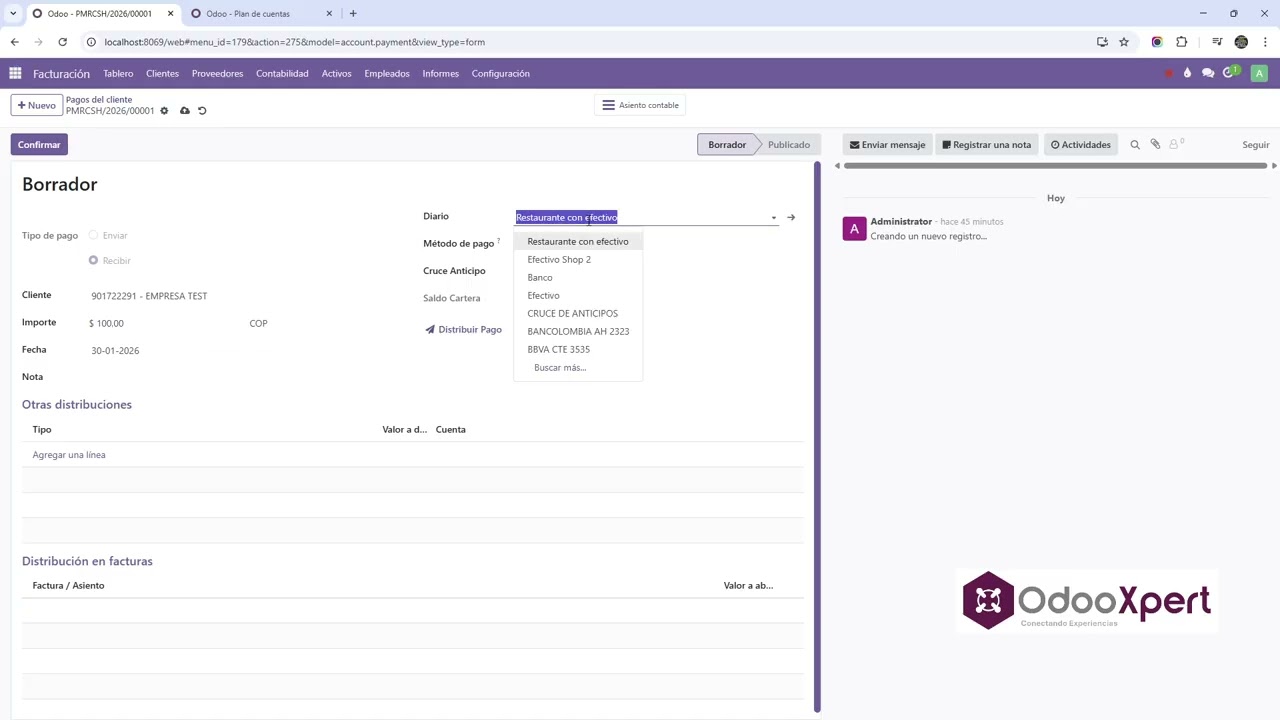Create a new record with Nuevo
The width and height of the screenshot is (1280, 720).
coord(36,105)
